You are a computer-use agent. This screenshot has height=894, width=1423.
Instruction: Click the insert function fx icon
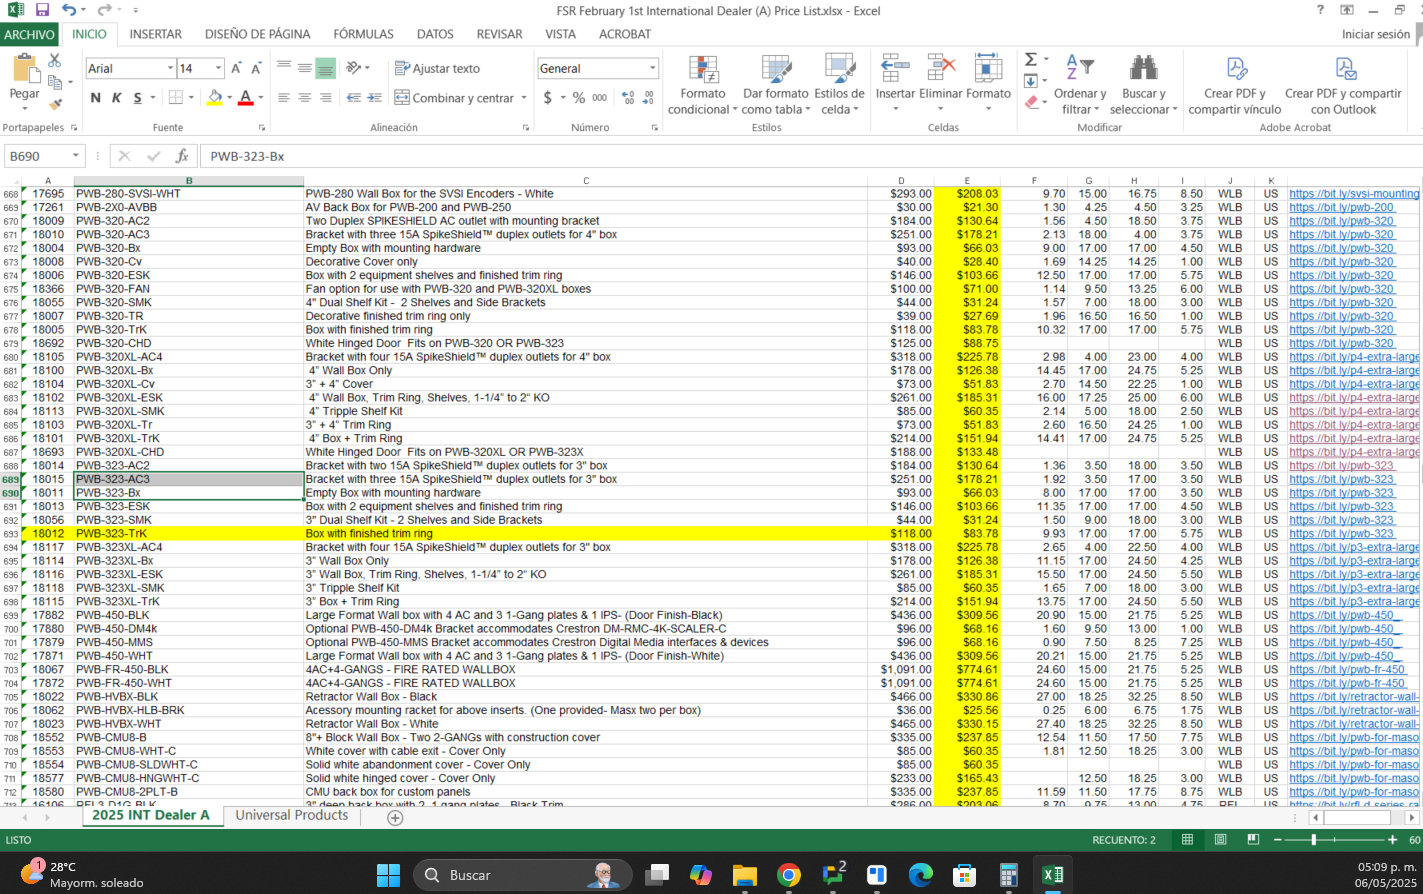[182, 156]
